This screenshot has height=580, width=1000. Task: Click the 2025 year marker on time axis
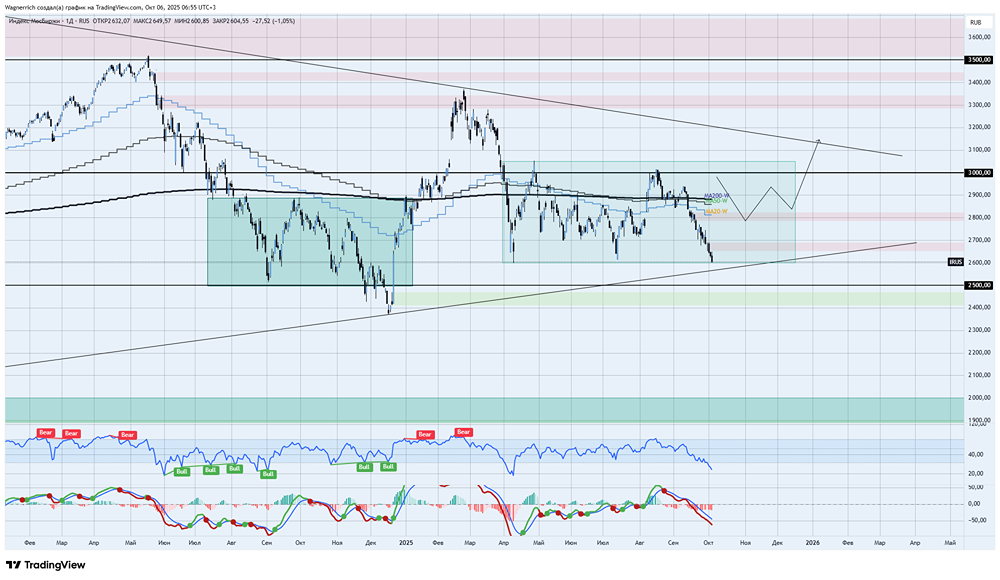pyautogui.click(x=406, y=543)
